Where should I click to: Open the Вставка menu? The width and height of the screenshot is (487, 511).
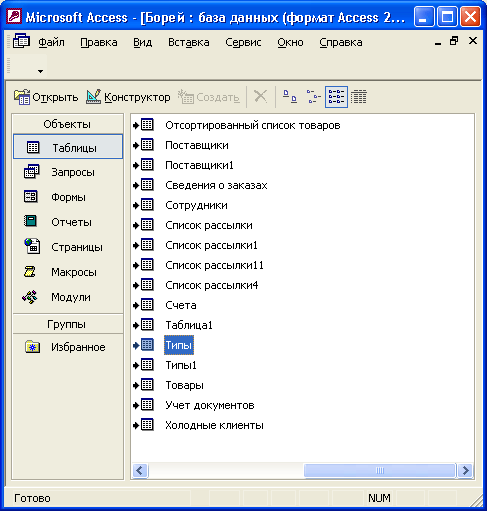point(189,42)
